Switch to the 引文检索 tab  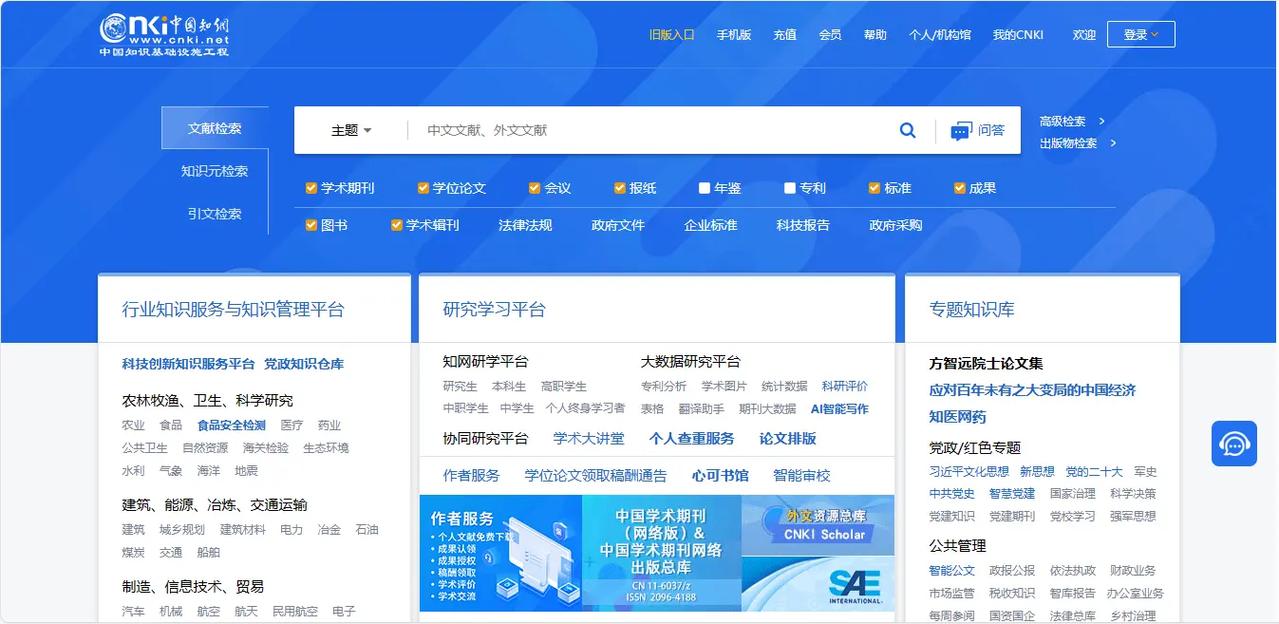click(215, 213)
